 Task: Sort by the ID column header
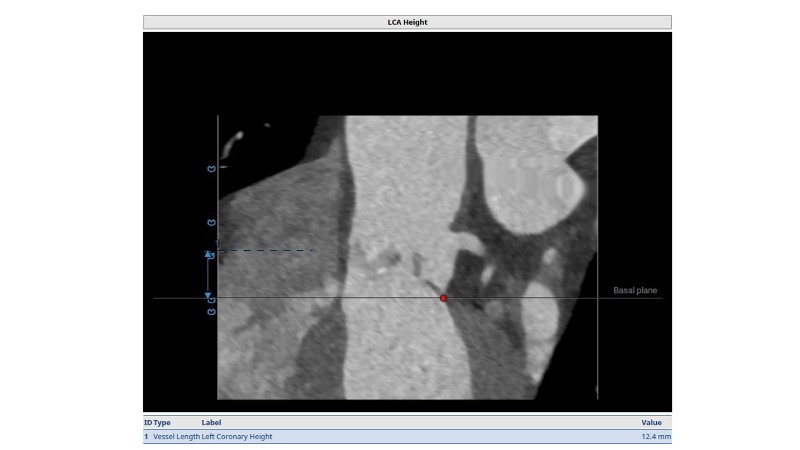pyautogui.click(x=147, y=423)
